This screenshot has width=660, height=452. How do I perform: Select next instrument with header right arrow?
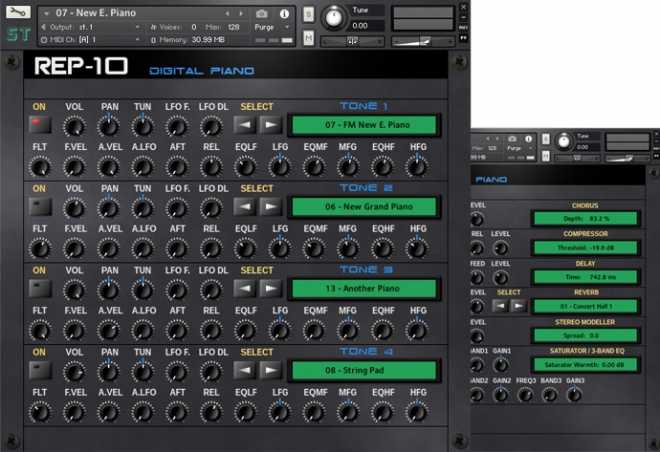tap(241, 14)
